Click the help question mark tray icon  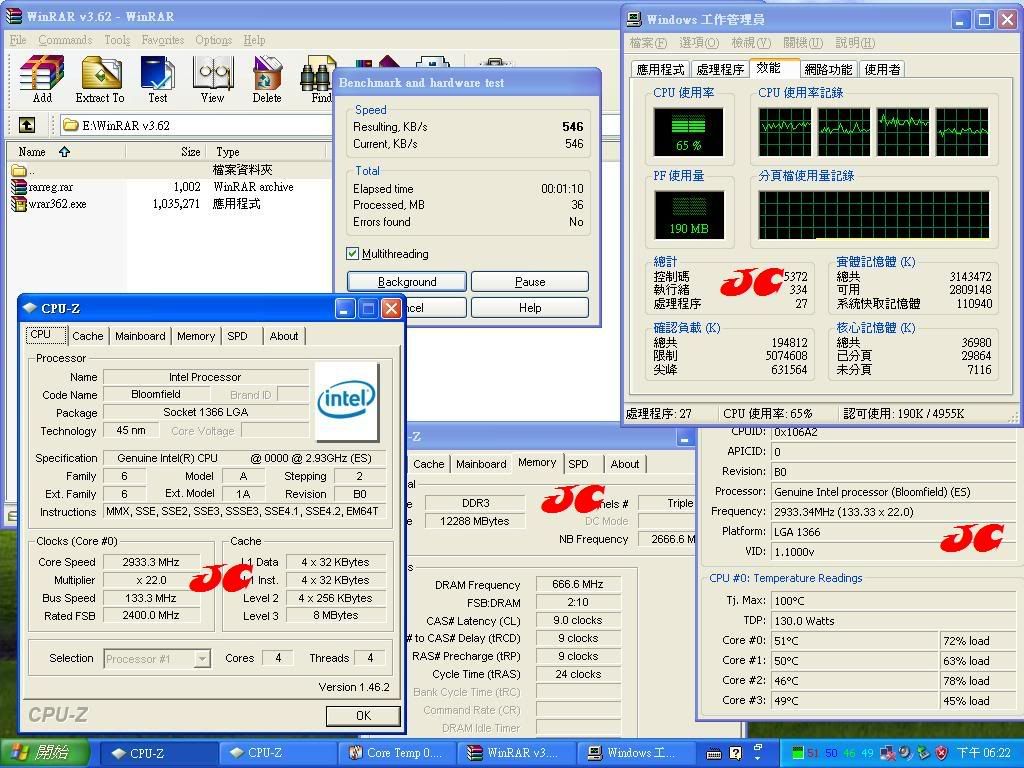[735, 754]
